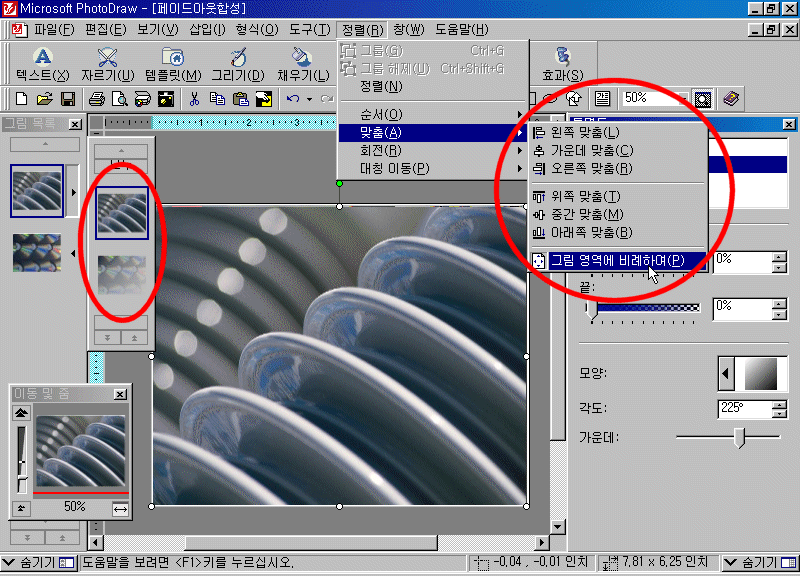The width and height of the screenshot is (800, 576).
Task: Expand object list of first 그림 목록 thumbnail
Action: pos(73,192)
